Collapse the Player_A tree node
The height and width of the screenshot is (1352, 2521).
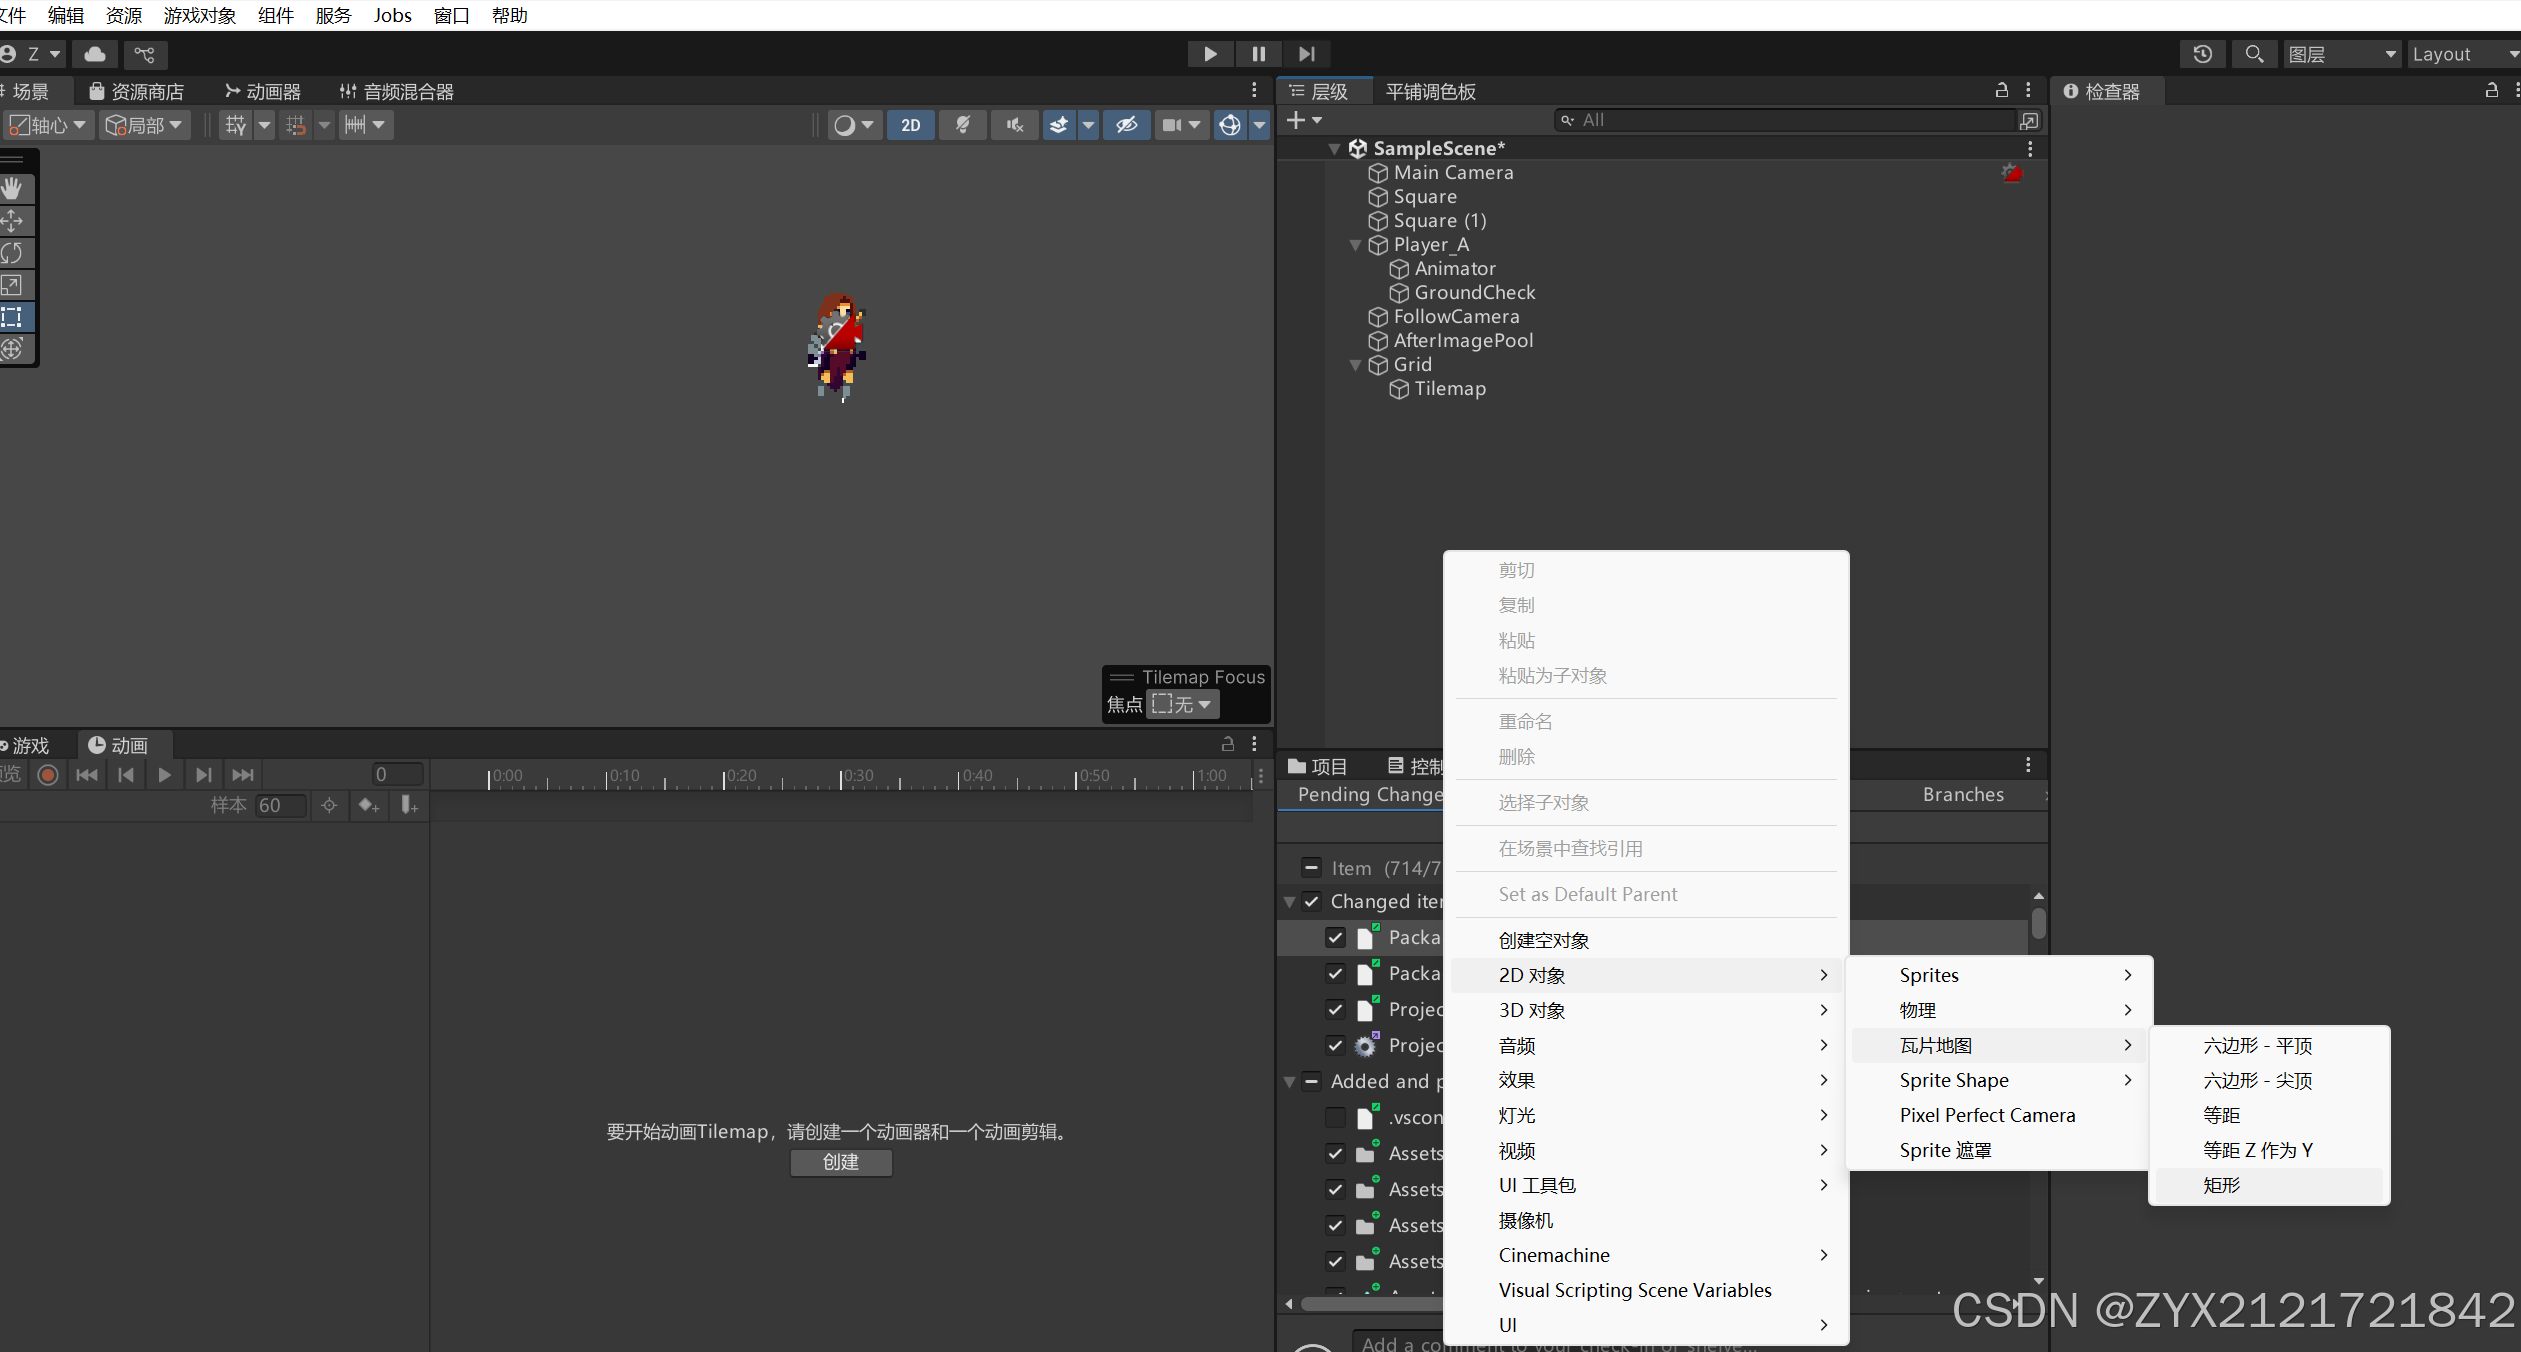point(1355,245)
